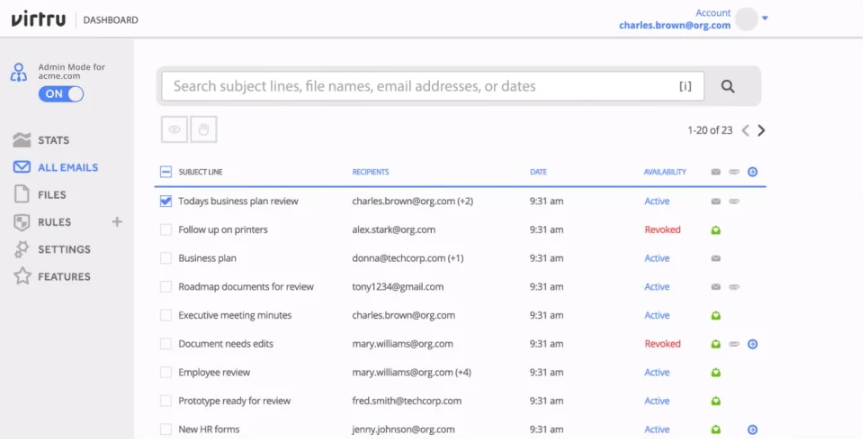Screen dimensions: 863x439
Task: Check the Prototype ready for review checkbox
Action: point(166,401)
